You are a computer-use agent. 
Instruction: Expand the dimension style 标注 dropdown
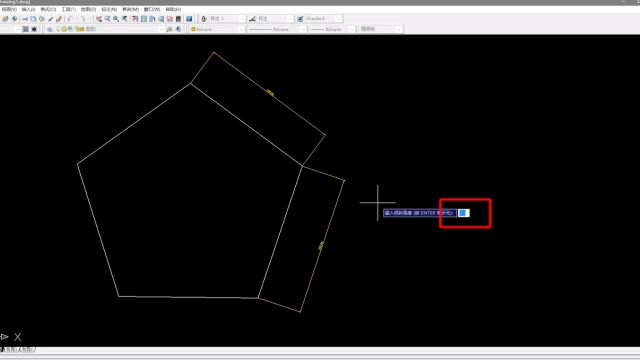tap(290, 19)
